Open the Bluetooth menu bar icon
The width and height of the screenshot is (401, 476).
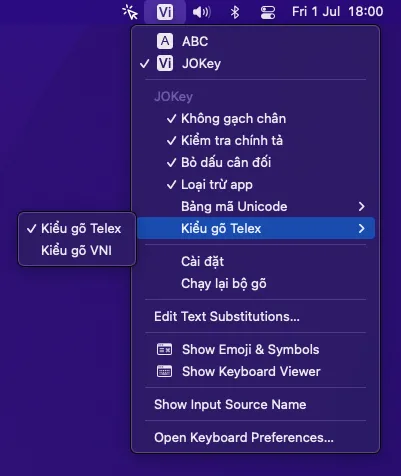235,12
